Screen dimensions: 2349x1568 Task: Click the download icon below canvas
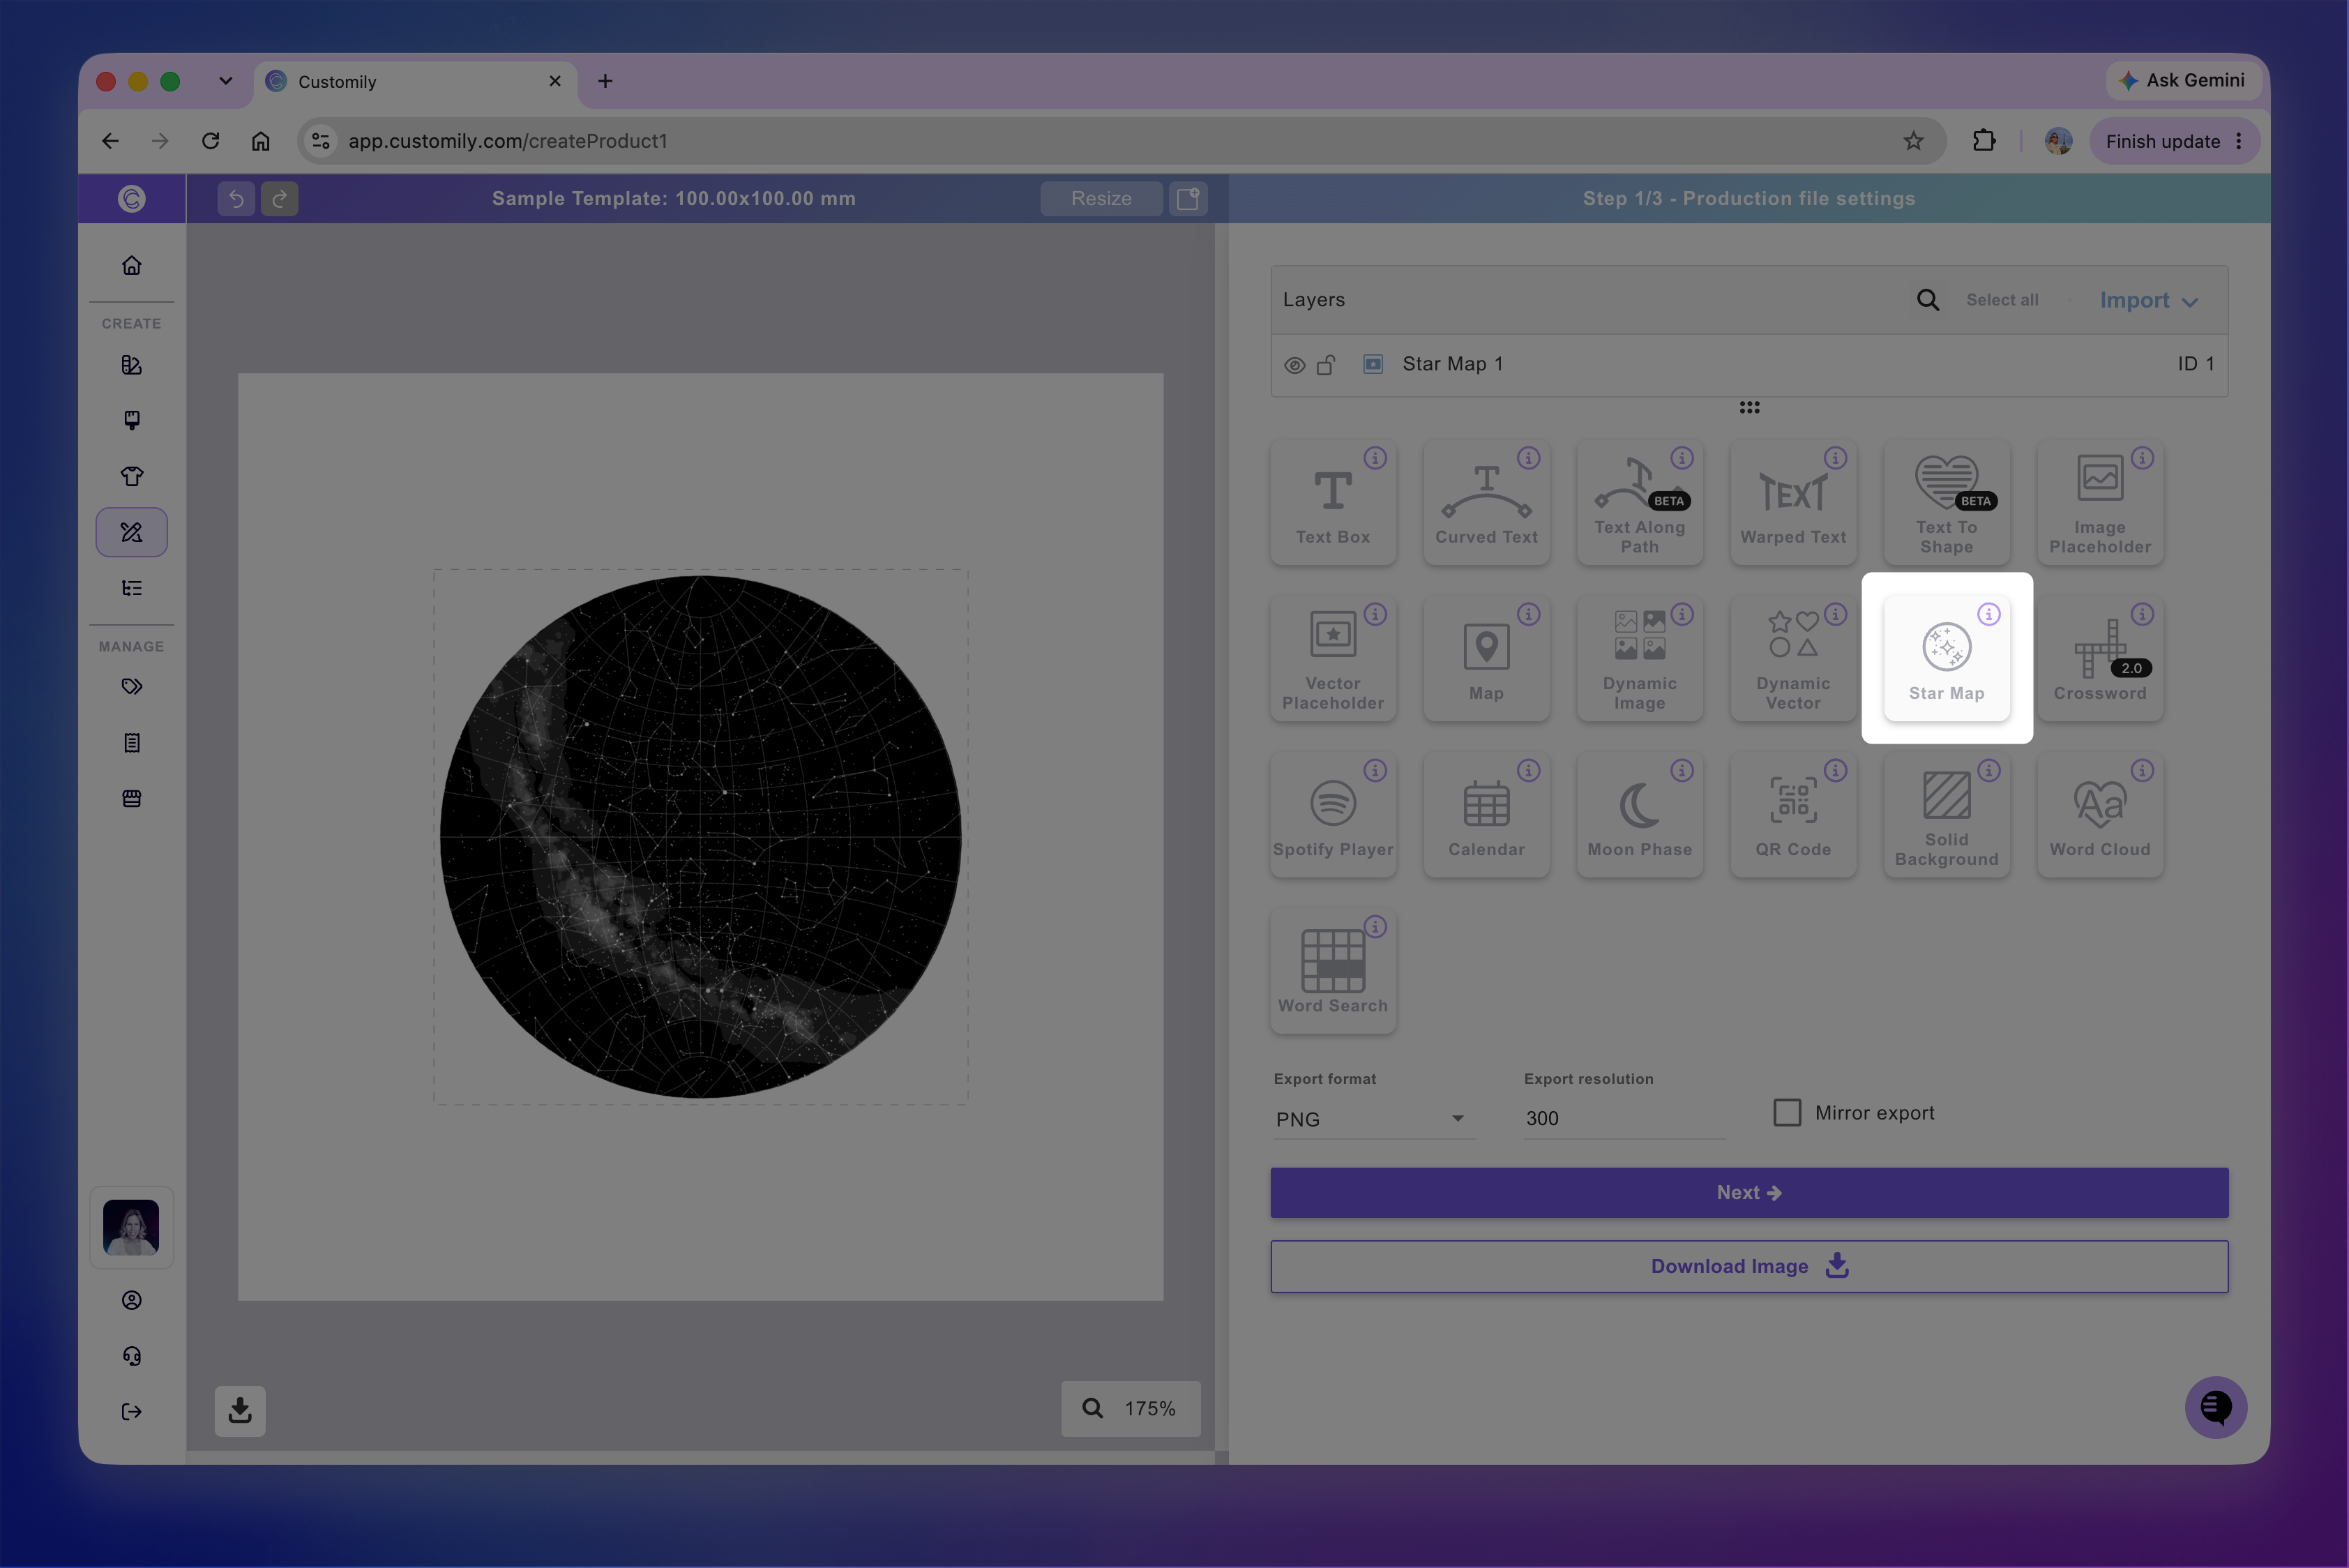(x=240, y=1410)
